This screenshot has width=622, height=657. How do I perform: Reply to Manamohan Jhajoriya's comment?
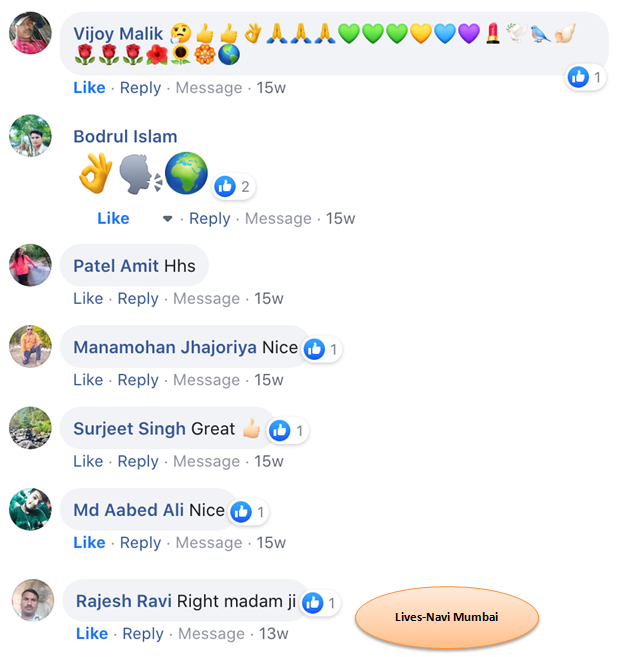tap(138, 380)
